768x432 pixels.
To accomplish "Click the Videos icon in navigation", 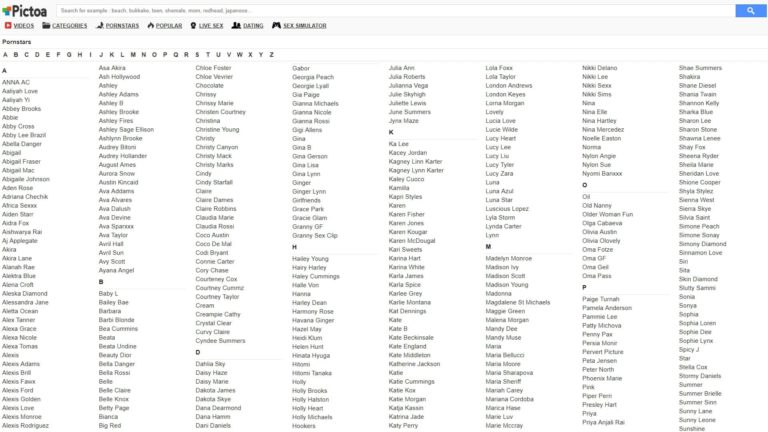I will click(8, 25).
